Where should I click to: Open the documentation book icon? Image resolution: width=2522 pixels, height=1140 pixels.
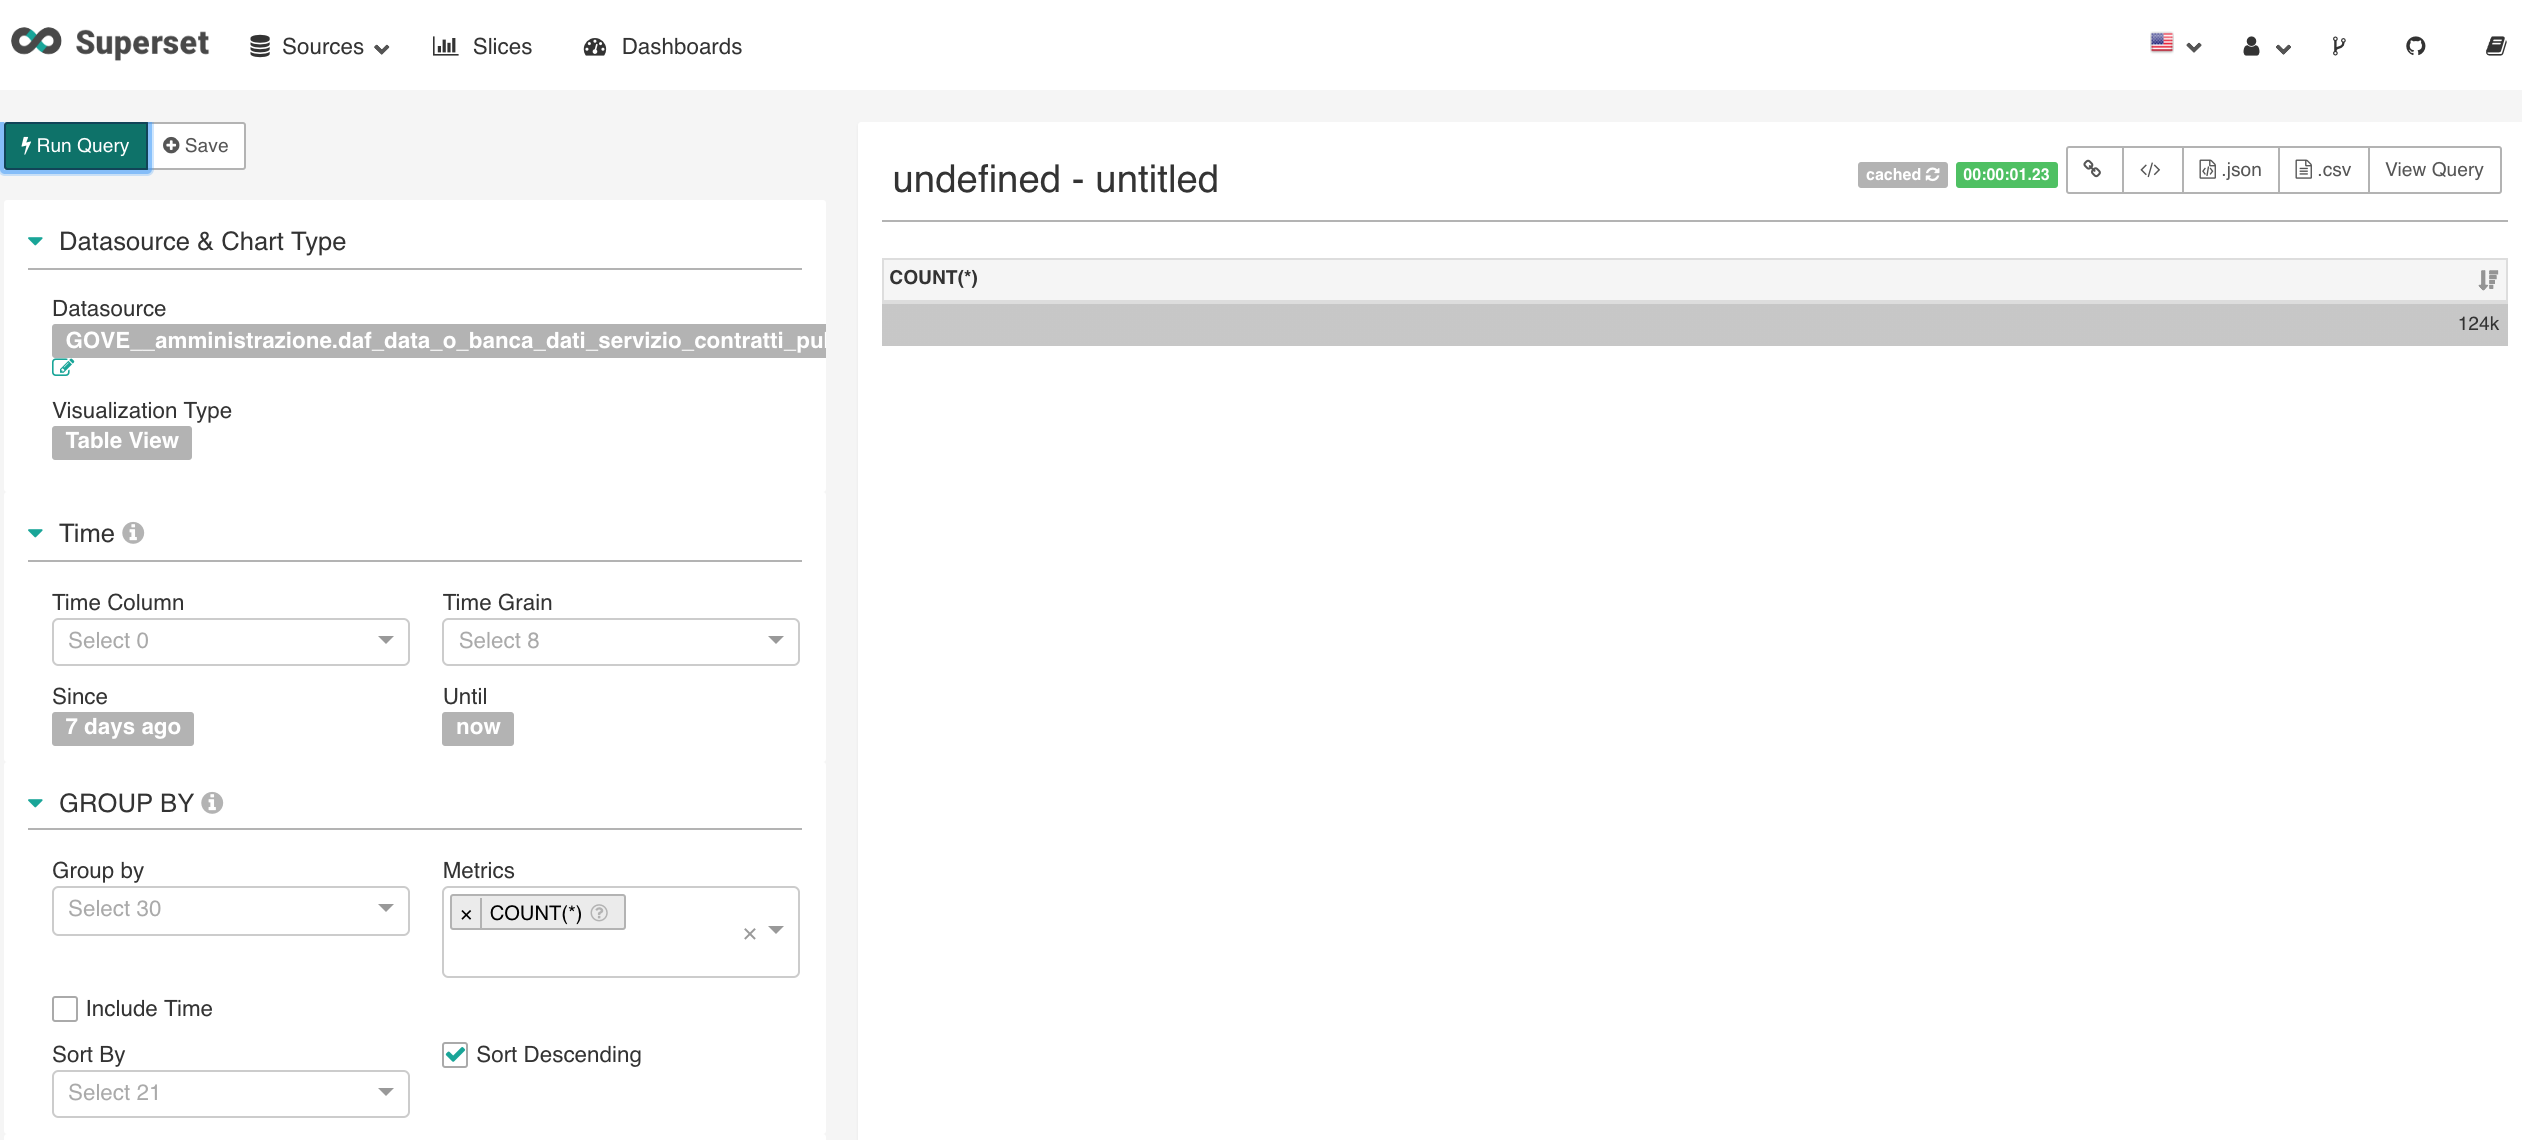tap(2495, 46)
